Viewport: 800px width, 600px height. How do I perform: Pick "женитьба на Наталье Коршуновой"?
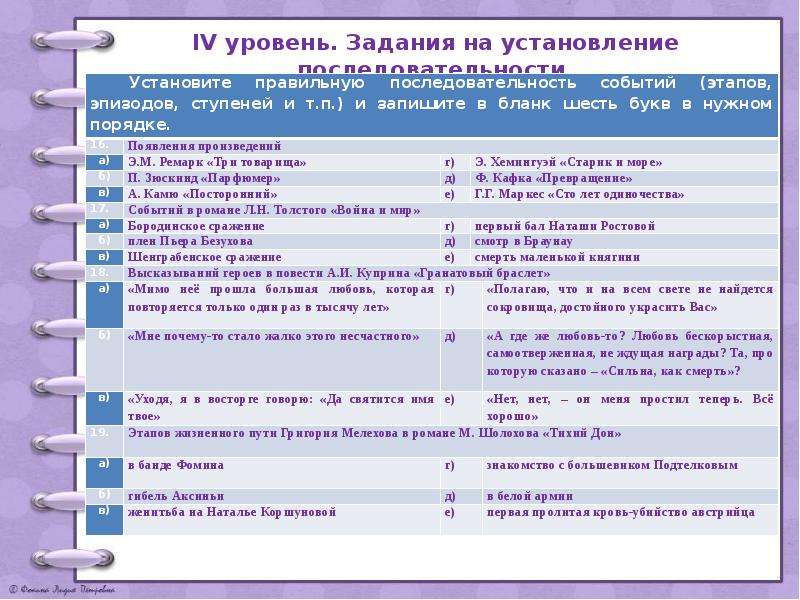[232, 512]
